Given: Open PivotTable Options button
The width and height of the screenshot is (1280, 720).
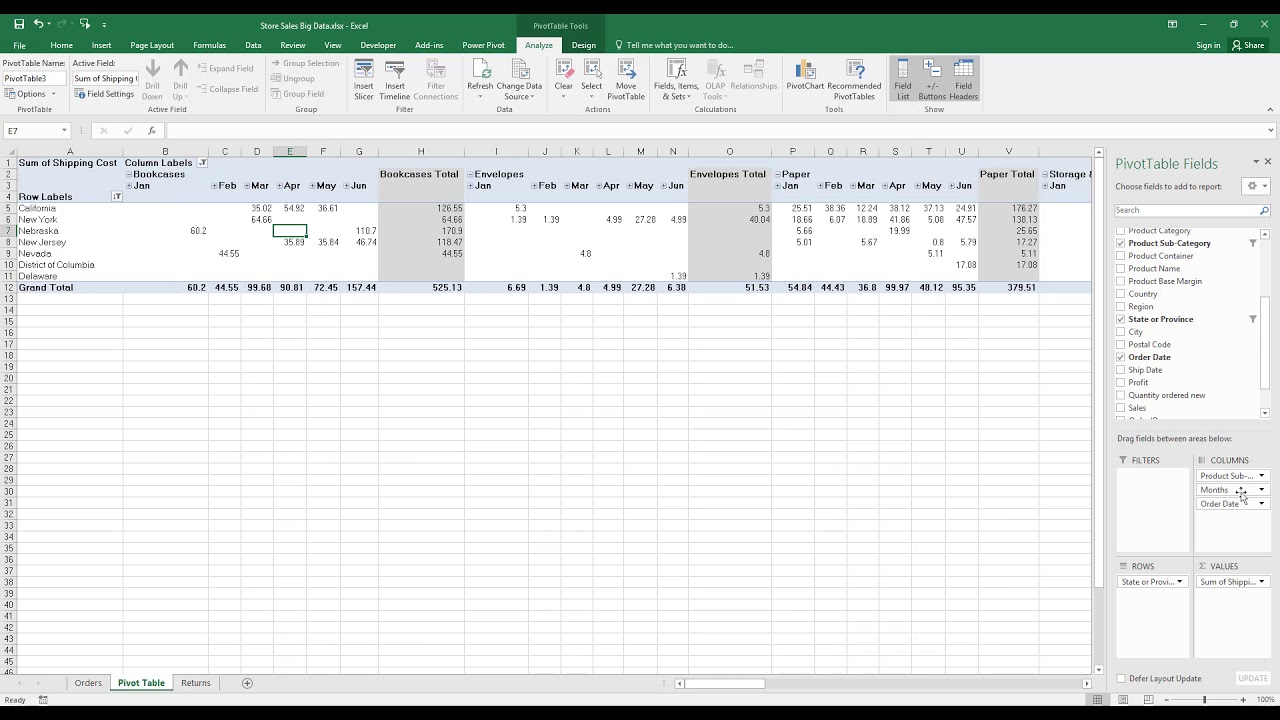Looking at the screenshot, I should click(30, 94).
